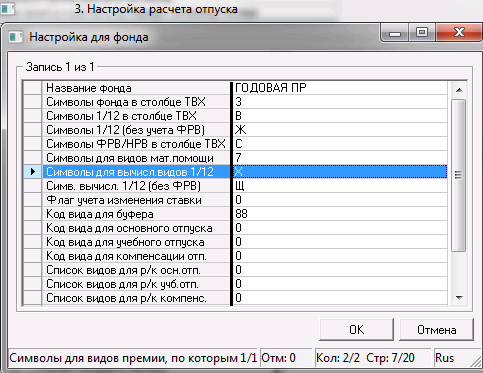The width and height of the screenshot is (483, 373).
Task: Click the parent window icon at top left
Action: pos(7,8)
